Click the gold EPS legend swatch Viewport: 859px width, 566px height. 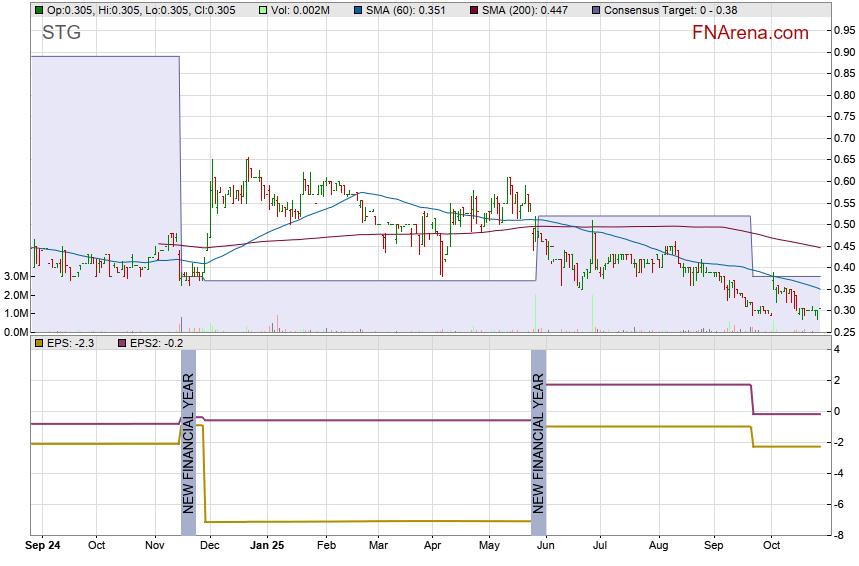click(39, 344)
